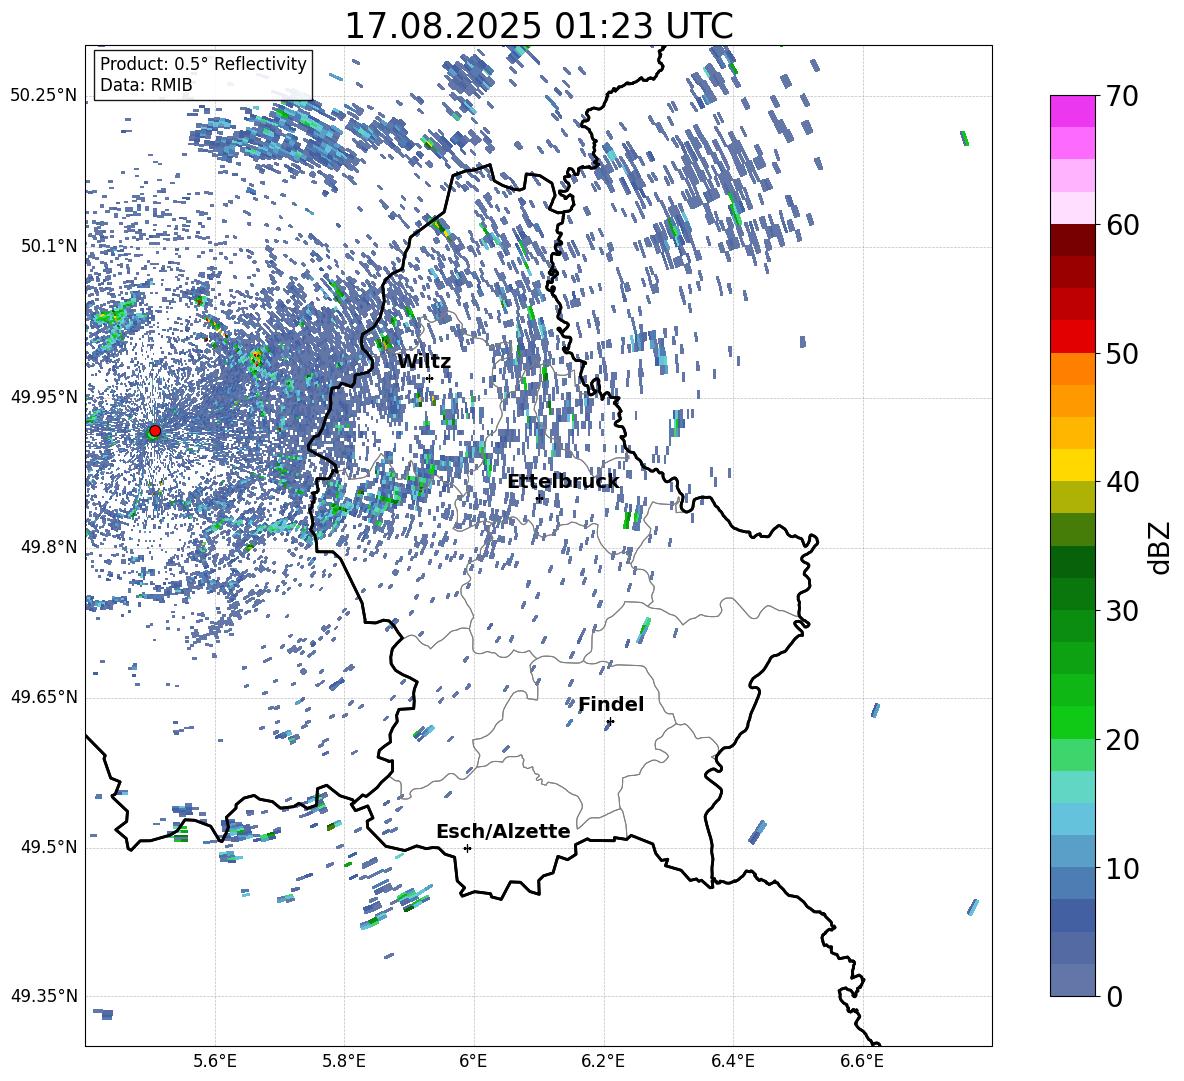Click the colorbar tick label 0
The image size is (1184, 1081).
pos(1114,996)
